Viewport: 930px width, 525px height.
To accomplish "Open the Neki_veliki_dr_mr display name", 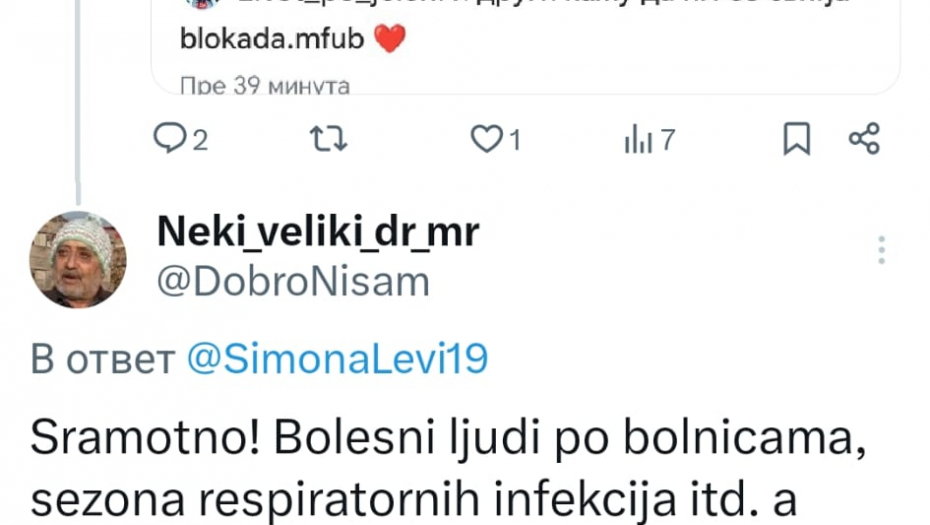I will [x=318, y=231].
